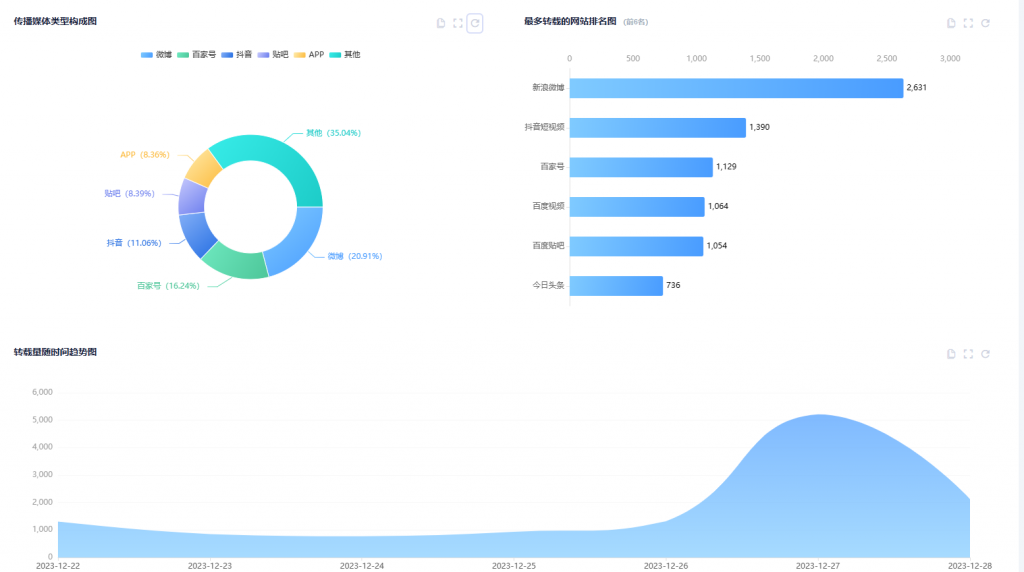Refresh the 转载量随时间趋势图 trend chart

[985, 354]
